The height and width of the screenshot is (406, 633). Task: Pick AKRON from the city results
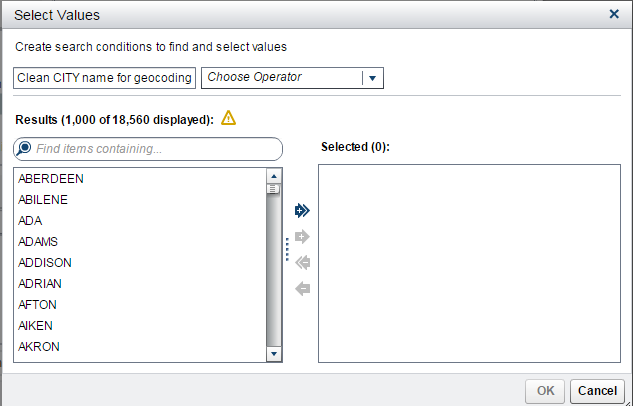[39, 346]
